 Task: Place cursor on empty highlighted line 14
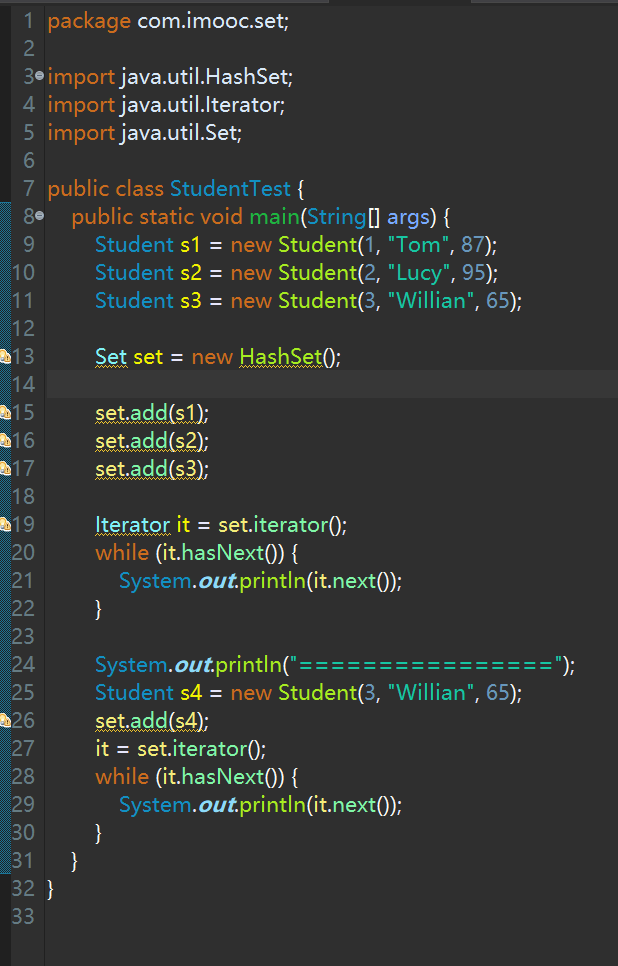(x=331, y=384)
